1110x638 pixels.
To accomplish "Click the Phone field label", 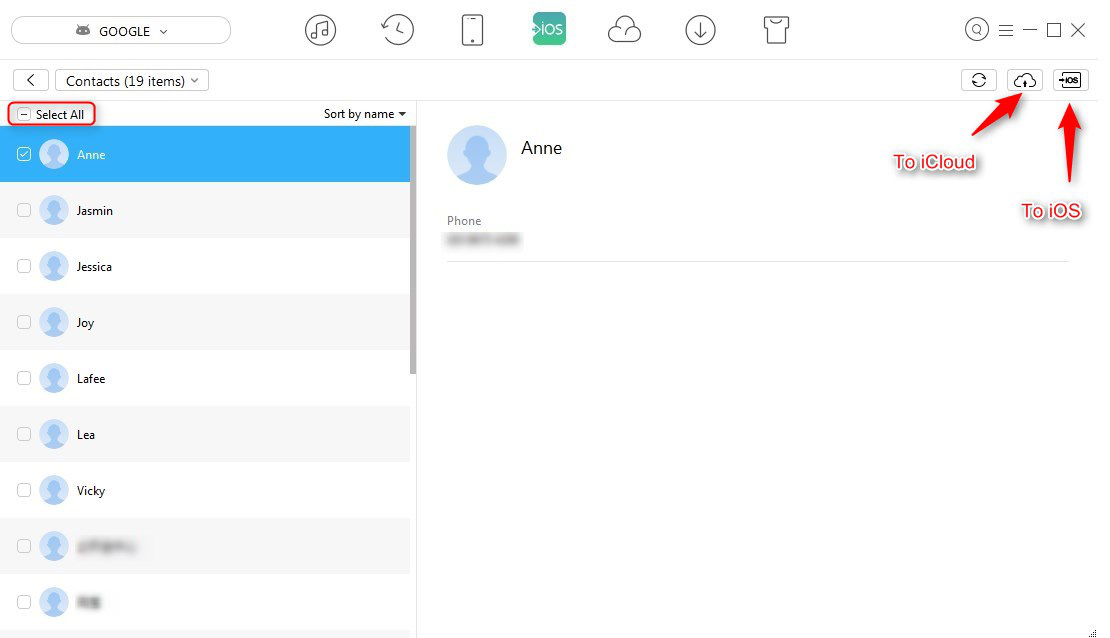I will click(x=464, y=221).
